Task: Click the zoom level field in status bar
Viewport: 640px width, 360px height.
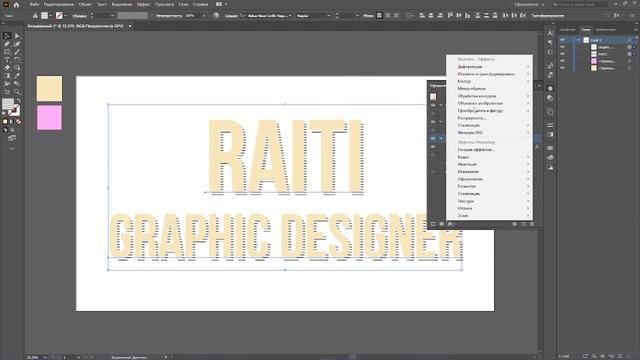Action: pos(33,357)
